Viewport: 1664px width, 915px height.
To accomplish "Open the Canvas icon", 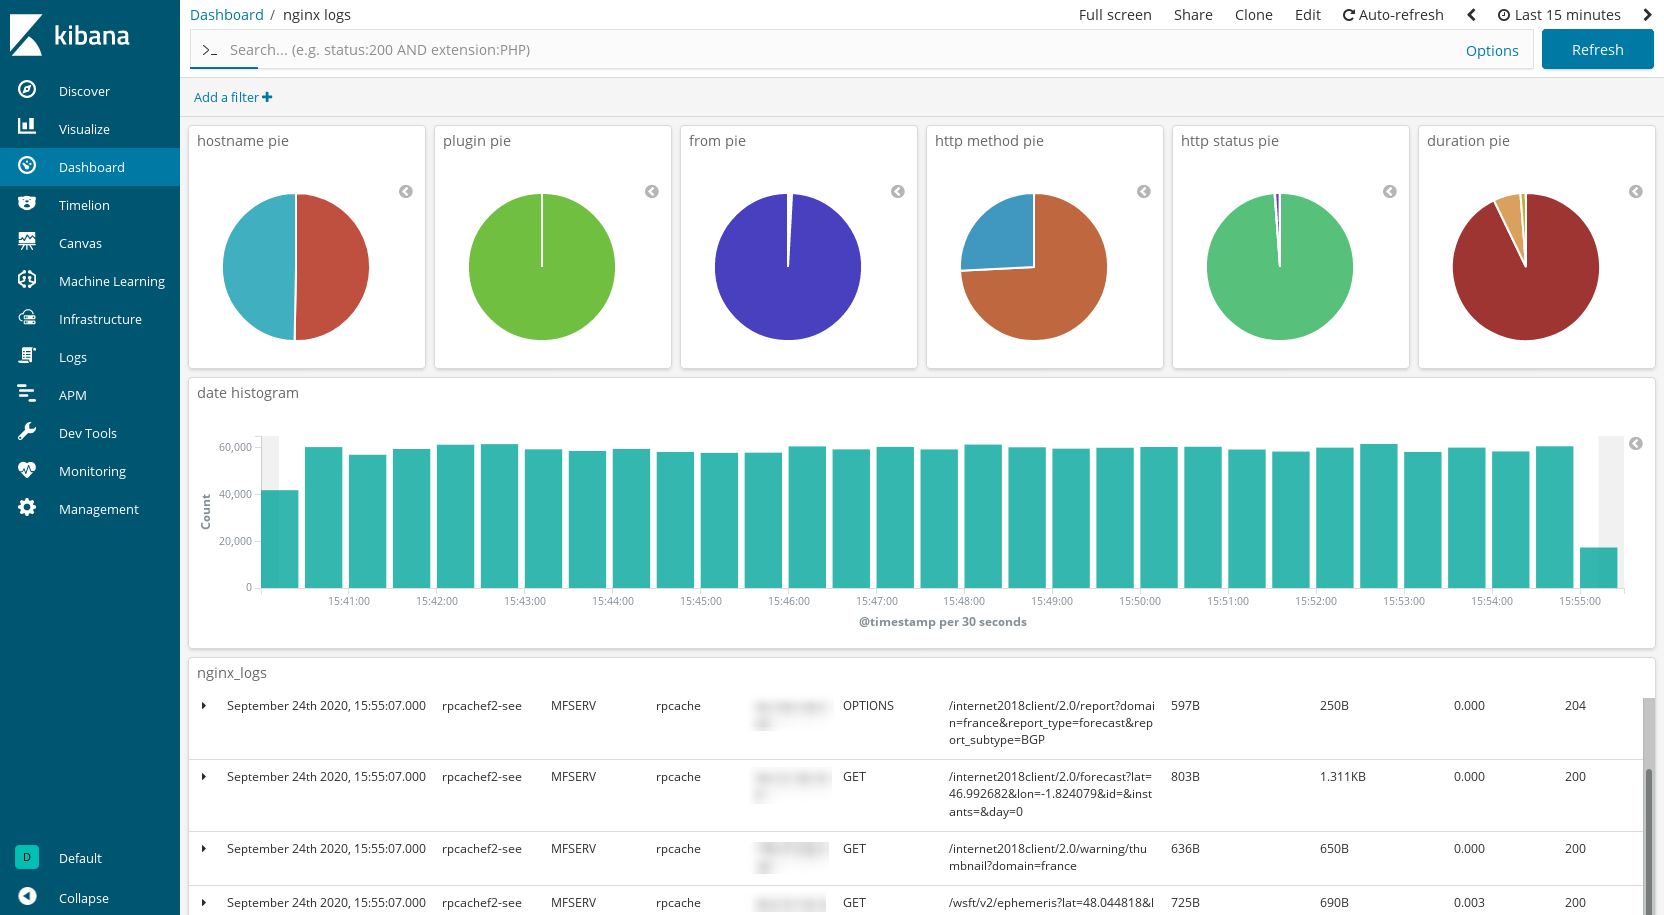I will click(27, 242).
